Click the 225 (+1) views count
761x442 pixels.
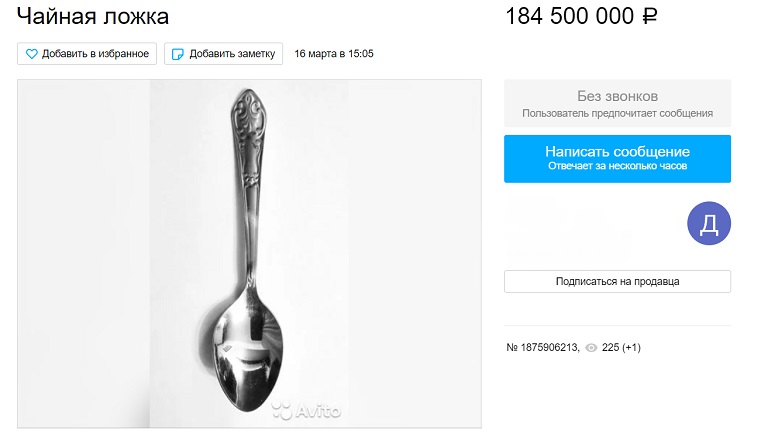621,347
